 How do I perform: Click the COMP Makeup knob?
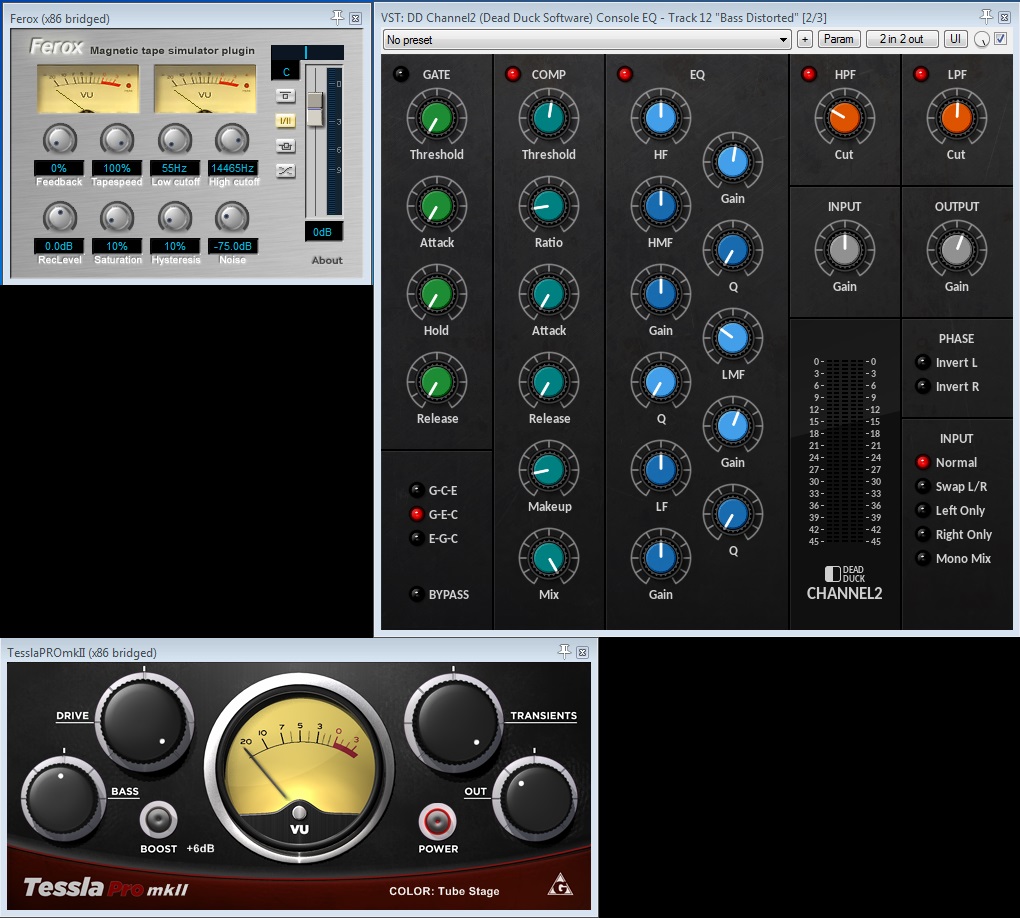[548, 470]
